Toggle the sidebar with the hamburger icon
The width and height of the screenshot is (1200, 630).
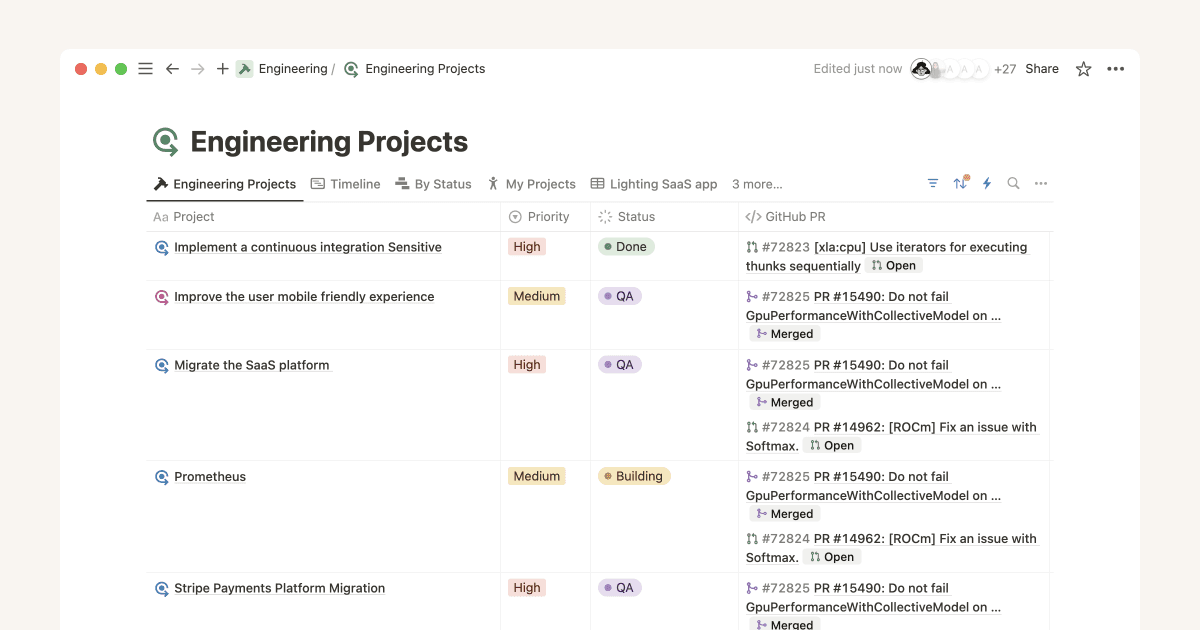pos(145,68)
